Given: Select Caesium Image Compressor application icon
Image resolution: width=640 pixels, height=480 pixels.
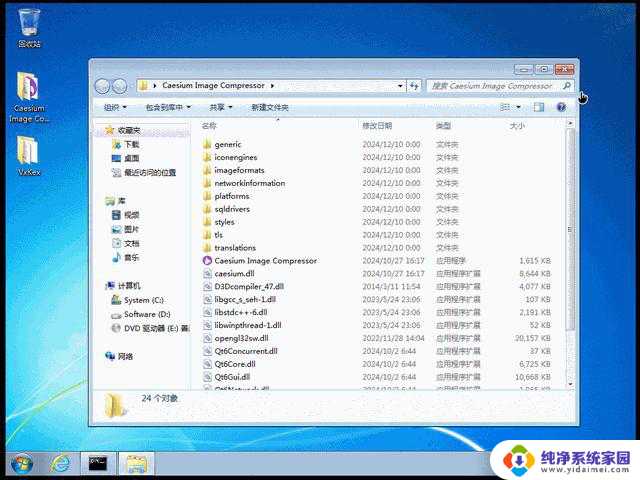Looking at the screenshot, I should 207,260.
